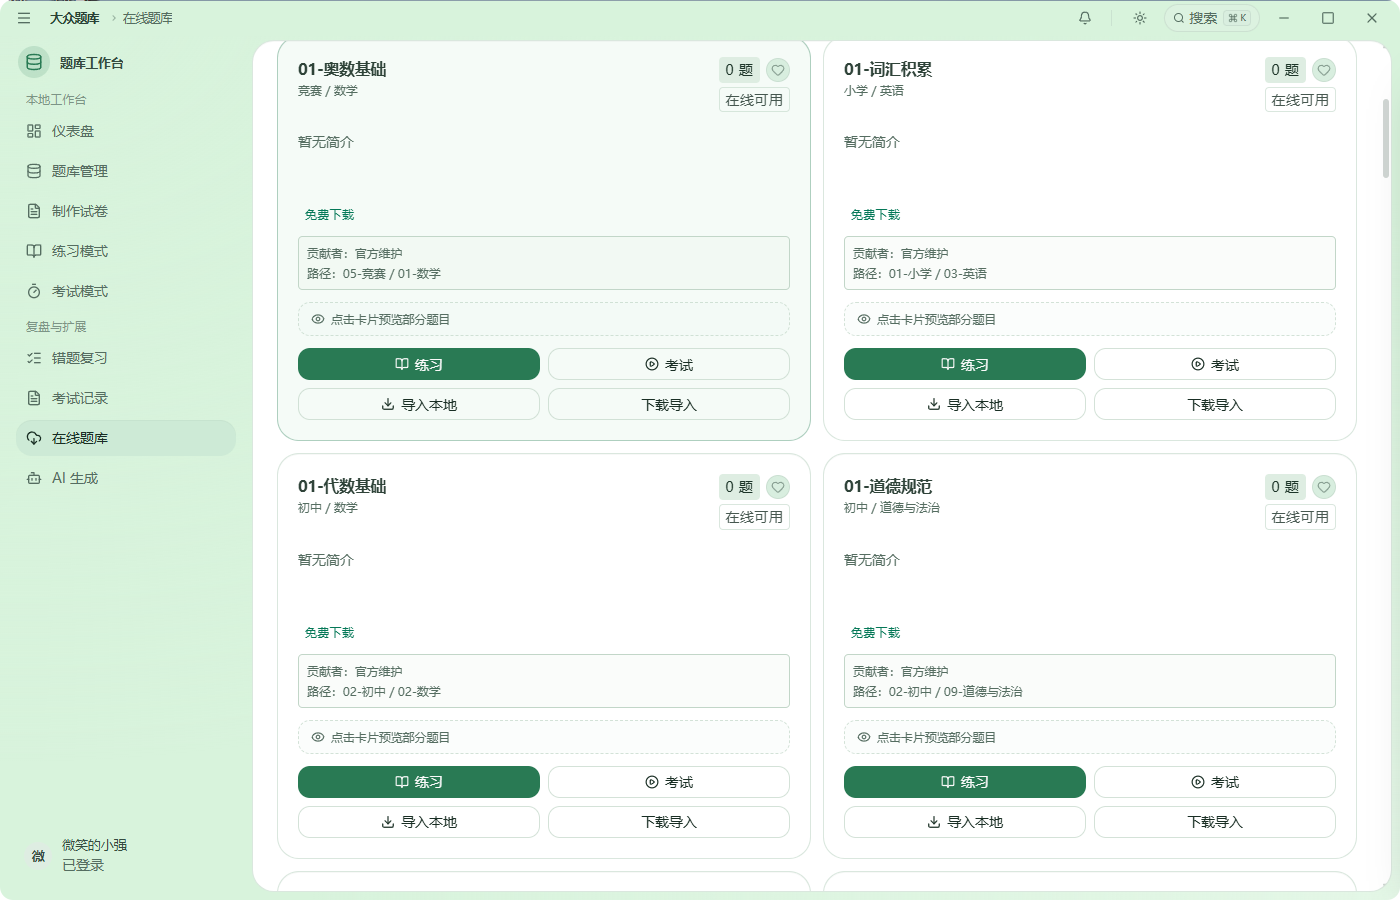Start 考试 for 01-奥数基础
The width and height of the screenshot is (1400, 900).
669,364
